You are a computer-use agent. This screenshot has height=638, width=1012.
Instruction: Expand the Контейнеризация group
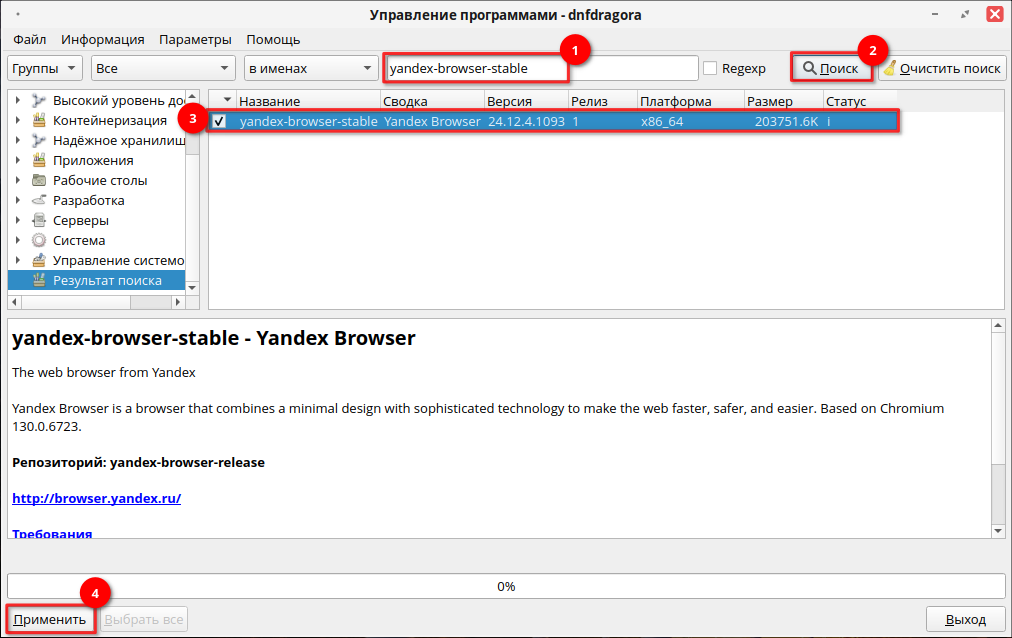tap(18, 121)
